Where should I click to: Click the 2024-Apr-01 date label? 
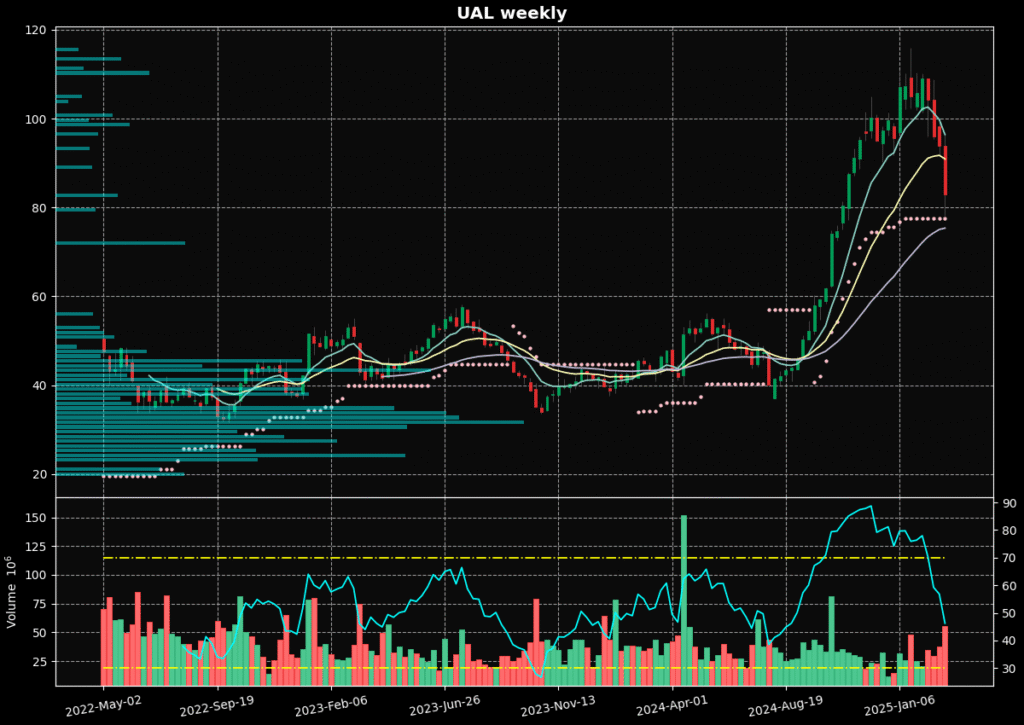[x=671, y=707]
